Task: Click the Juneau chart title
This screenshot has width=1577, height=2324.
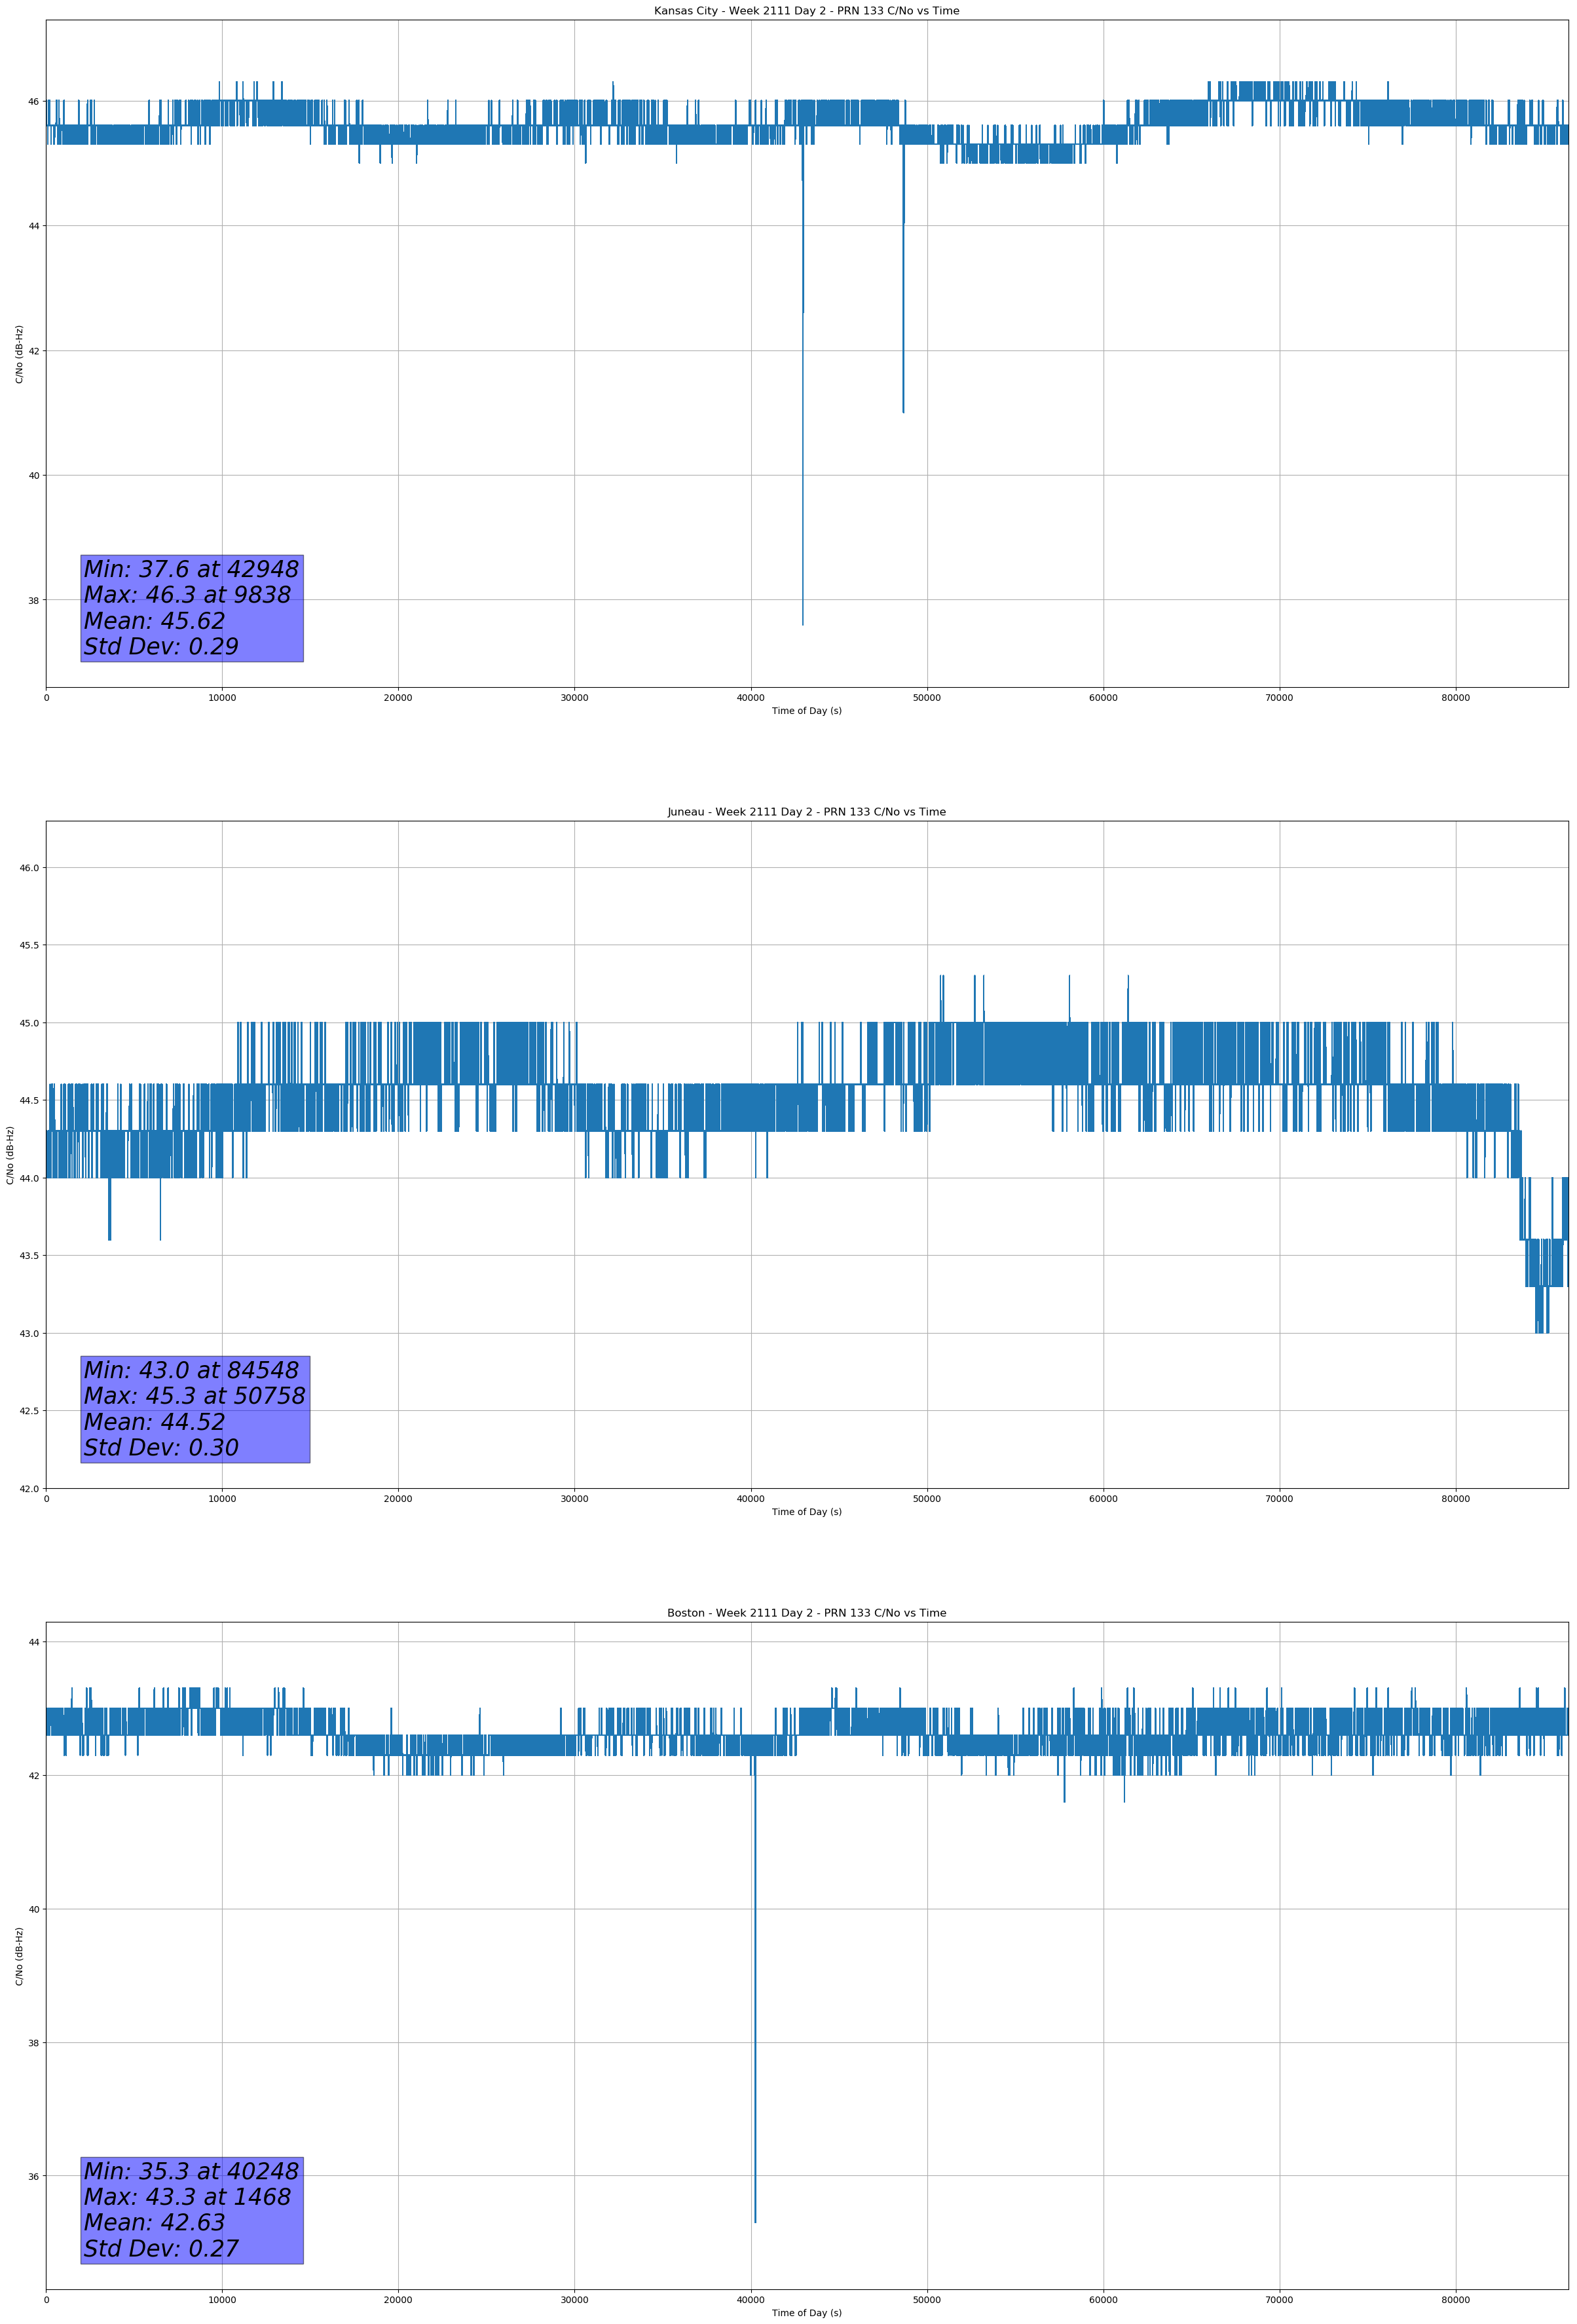Action: tap(806, 812)
